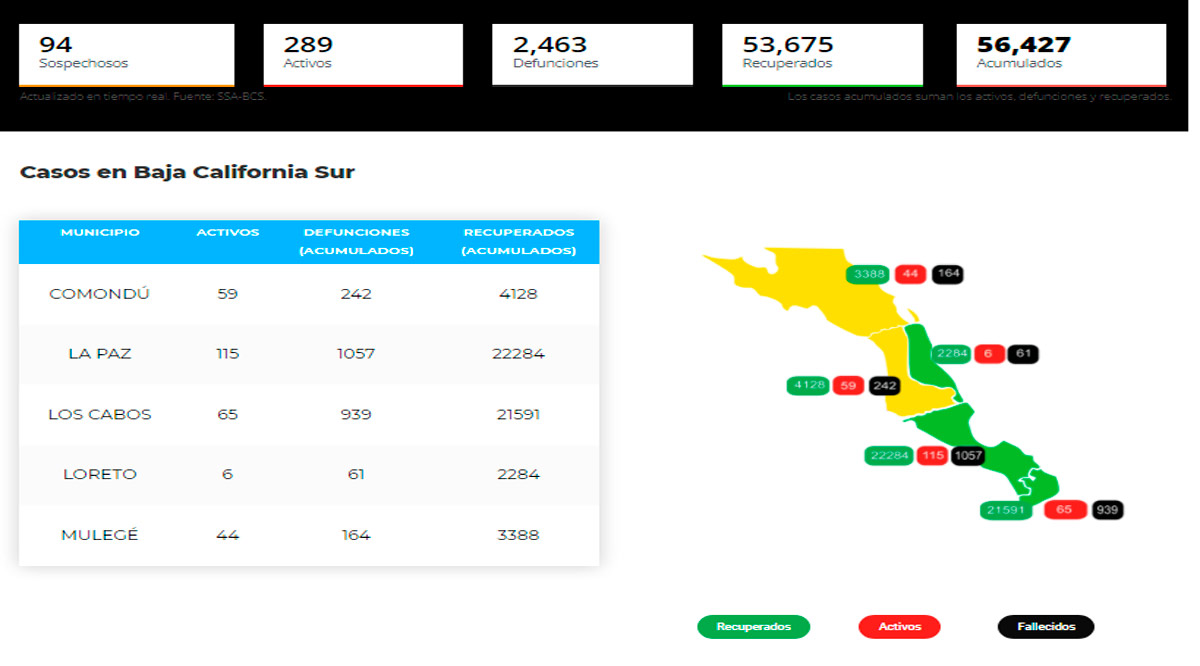Click the RECUPERADOS (ACUMULADOS) column header
This screenshot has width=1200, height=666.
519,242
